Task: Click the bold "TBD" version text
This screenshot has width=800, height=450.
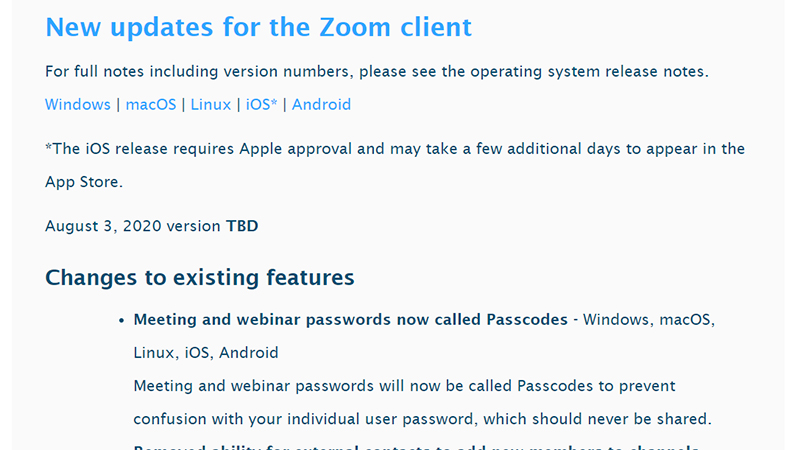Action: pos(242,226)
